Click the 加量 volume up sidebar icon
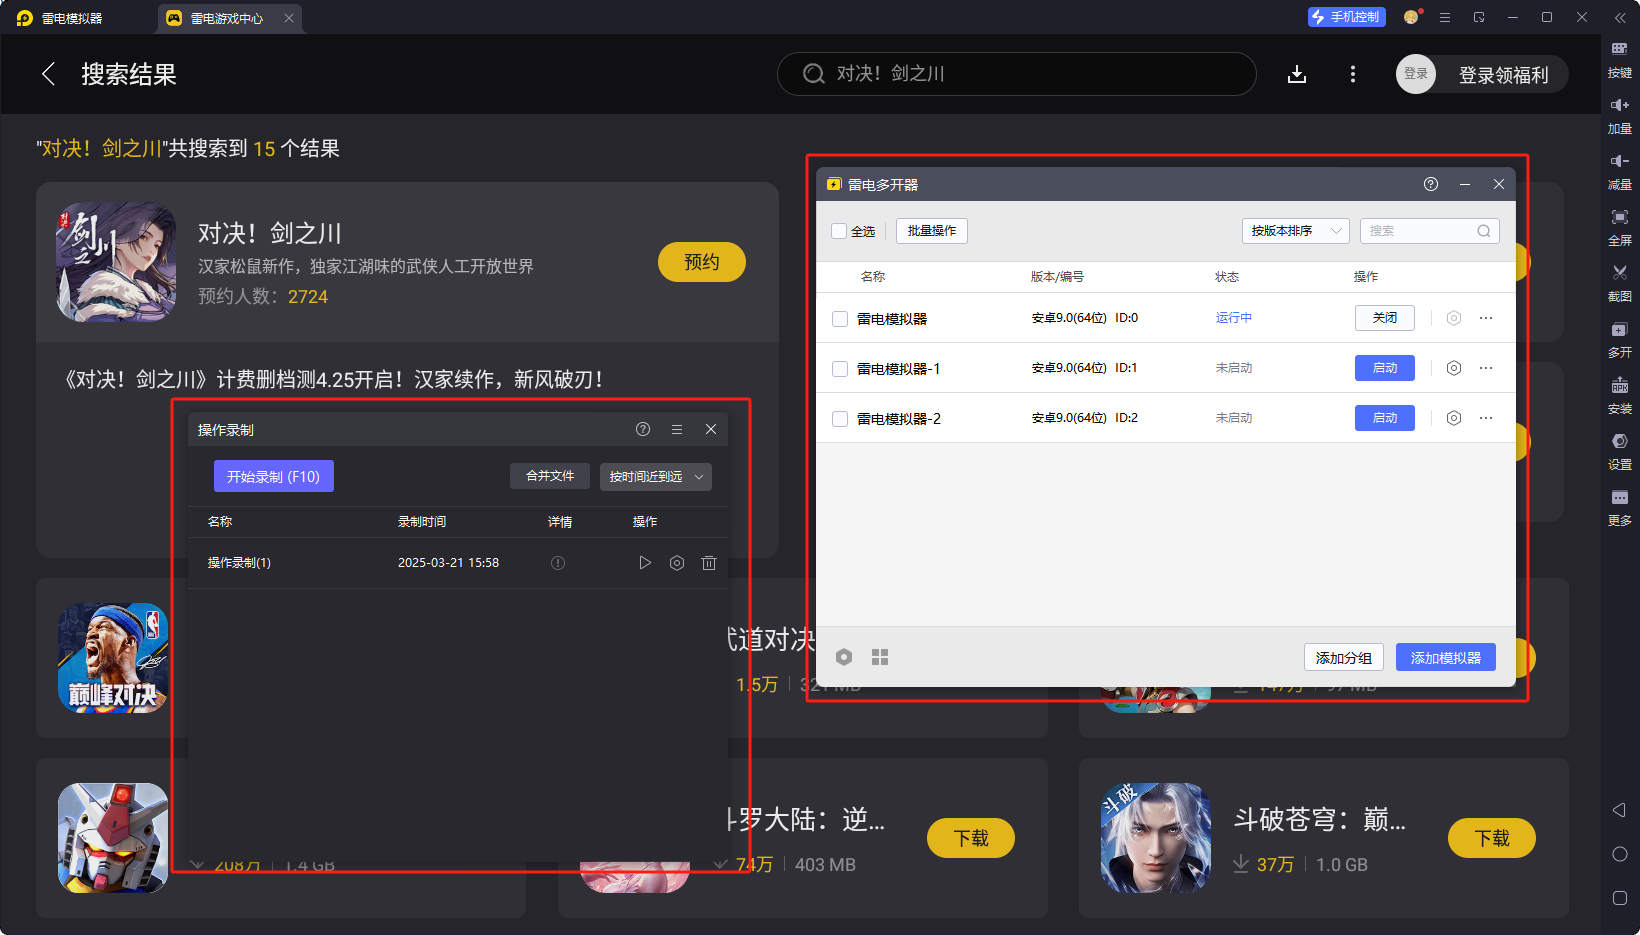 coord(1619,115)
